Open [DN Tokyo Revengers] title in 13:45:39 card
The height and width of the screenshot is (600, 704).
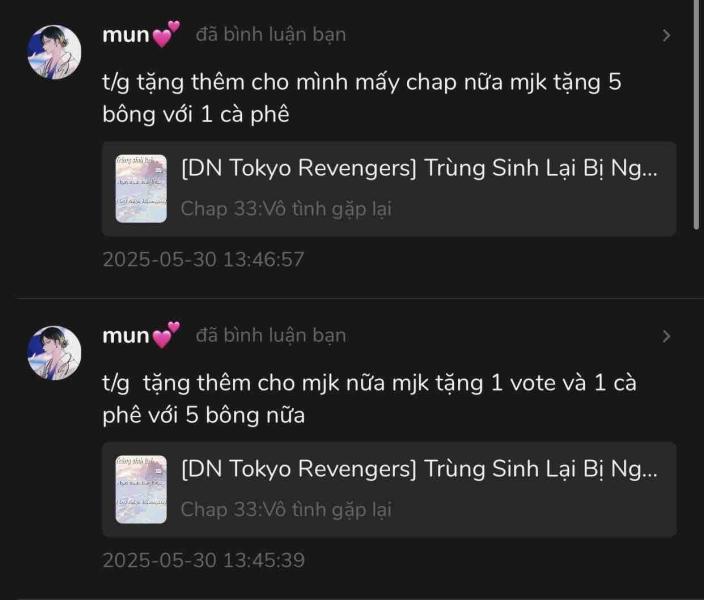[x=419, y=469]
